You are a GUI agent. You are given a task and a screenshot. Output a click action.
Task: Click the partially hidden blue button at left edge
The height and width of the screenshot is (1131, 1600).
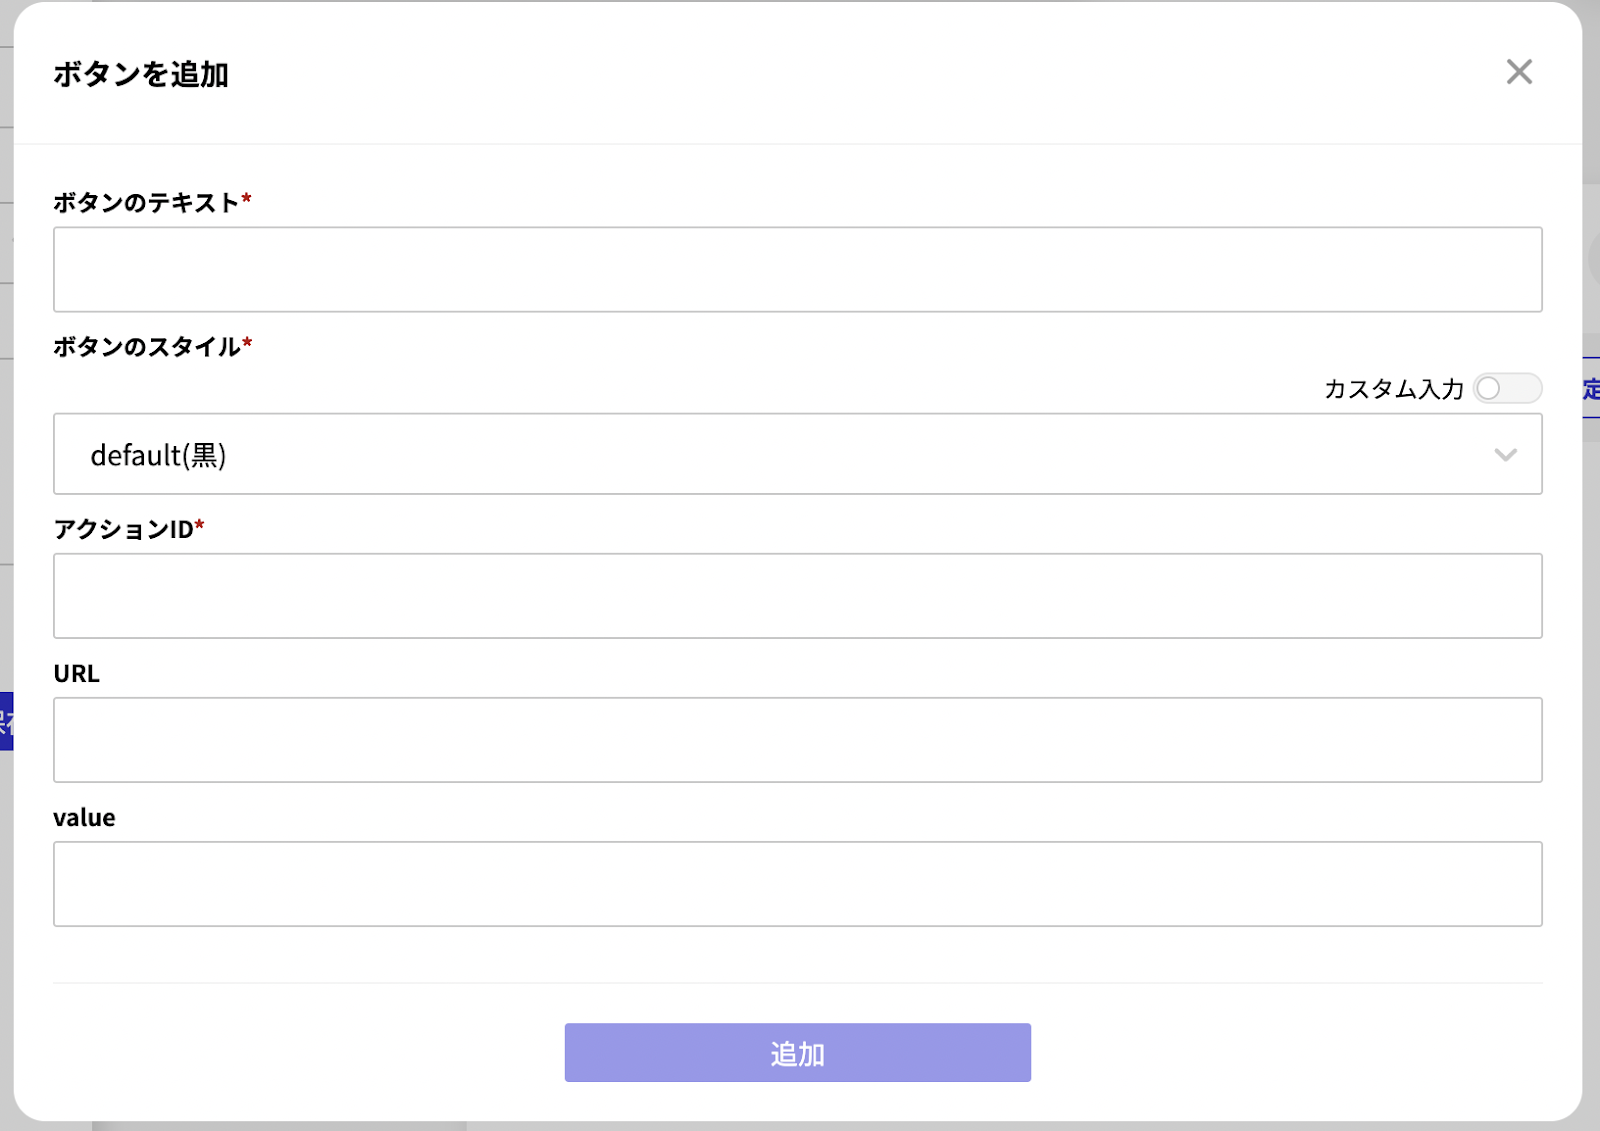pyautogui.click(x=6, y=720)
